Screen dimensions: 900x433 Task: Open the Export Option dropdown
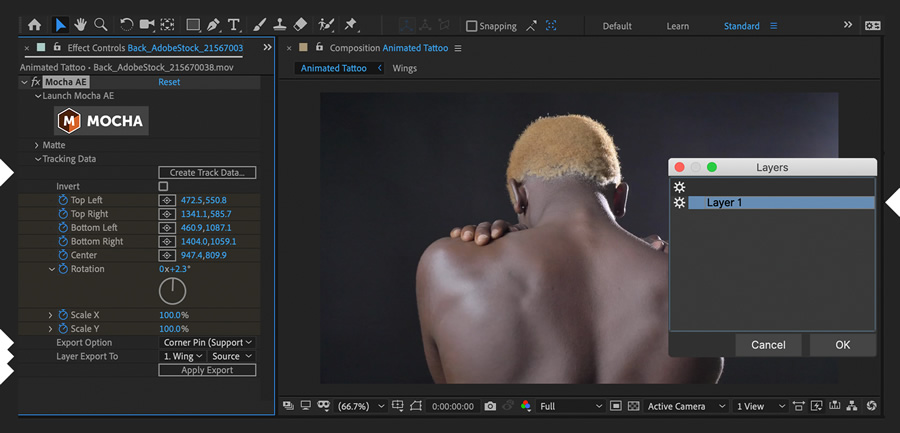207,343
